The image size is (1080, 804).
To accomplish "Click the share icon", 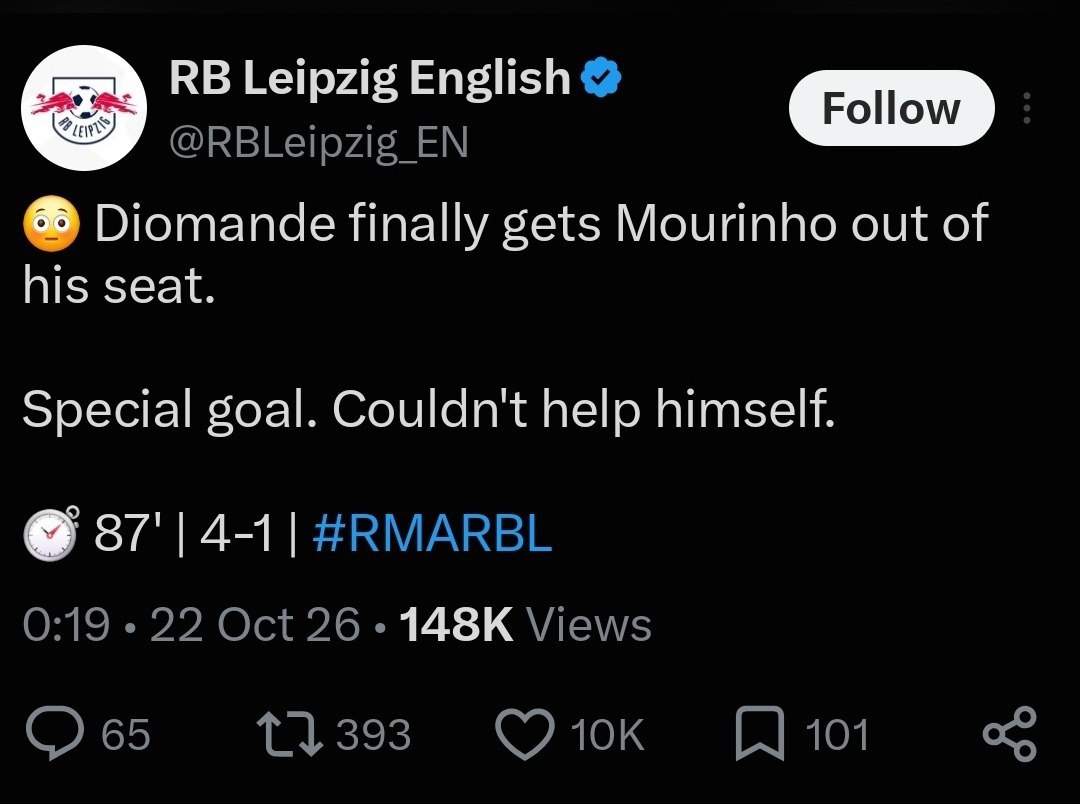I will [1009, 734].
